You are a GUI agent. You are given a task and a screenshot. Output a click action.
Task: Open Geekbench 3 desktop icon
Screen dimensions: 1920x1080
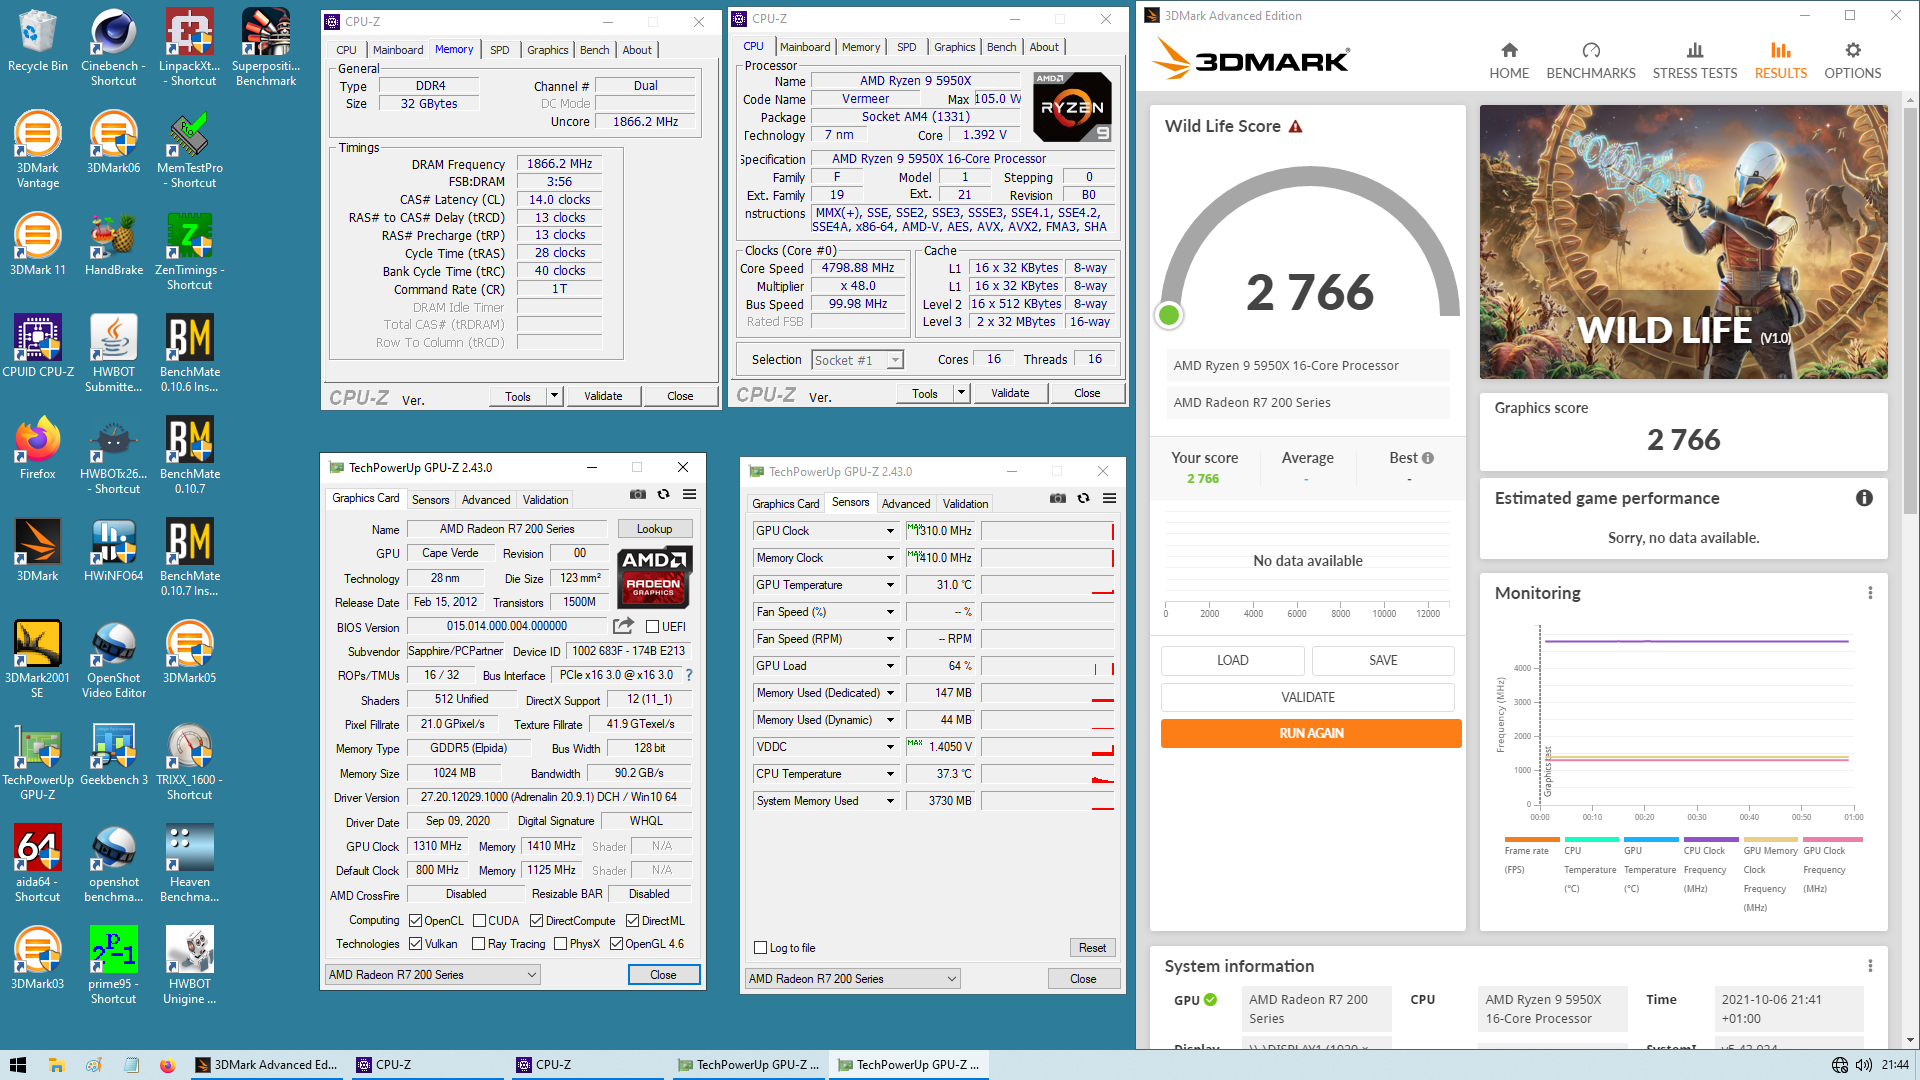[x=113, y=755]
